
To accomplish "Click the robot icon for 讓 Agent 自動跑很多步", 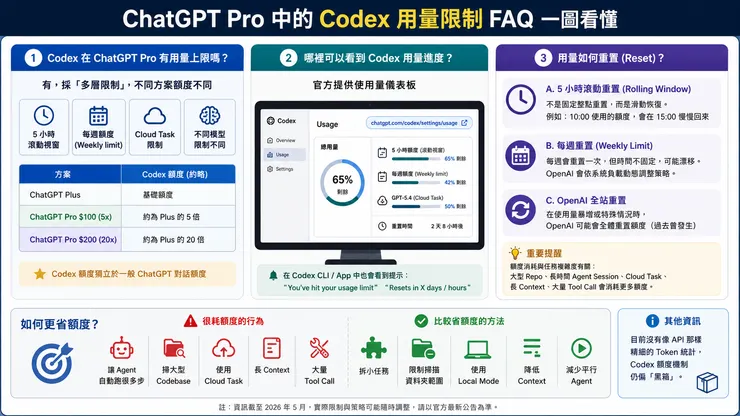I will pos(122,348).
